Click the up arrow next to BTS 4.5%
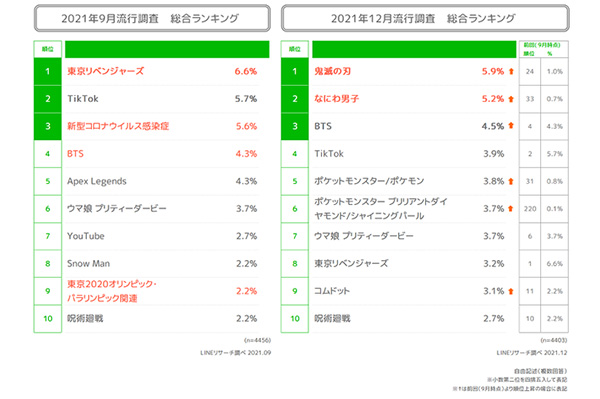The height and width of the screenshot is (399, 600). [511, 126]
